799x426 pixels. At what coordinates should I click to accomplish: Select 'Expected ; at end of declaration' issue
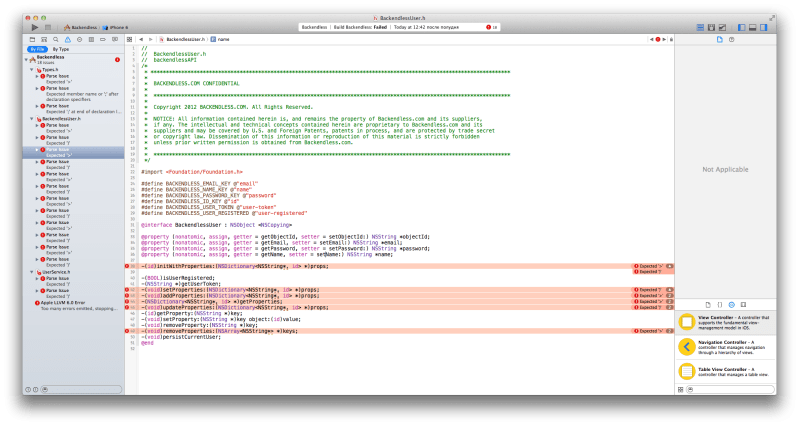click(x=74, y=109)
